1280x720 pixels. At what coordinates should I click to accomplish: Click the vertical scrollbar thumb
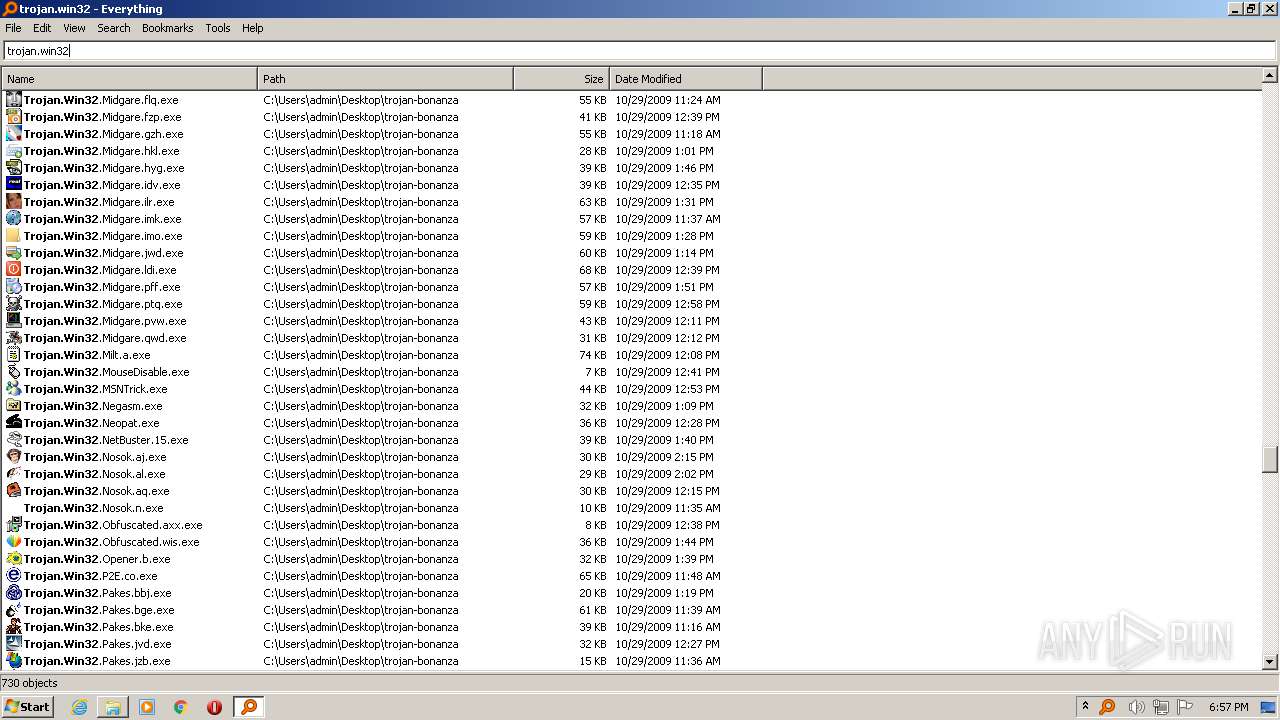pyautogui.click(x=1270, y=459)
